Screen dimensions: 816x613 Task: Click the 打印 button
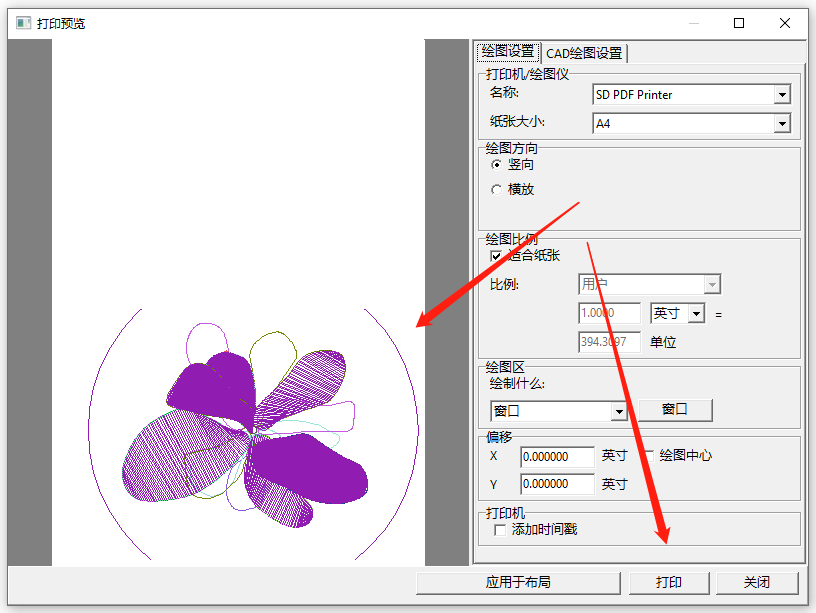(x=669, y=582)
